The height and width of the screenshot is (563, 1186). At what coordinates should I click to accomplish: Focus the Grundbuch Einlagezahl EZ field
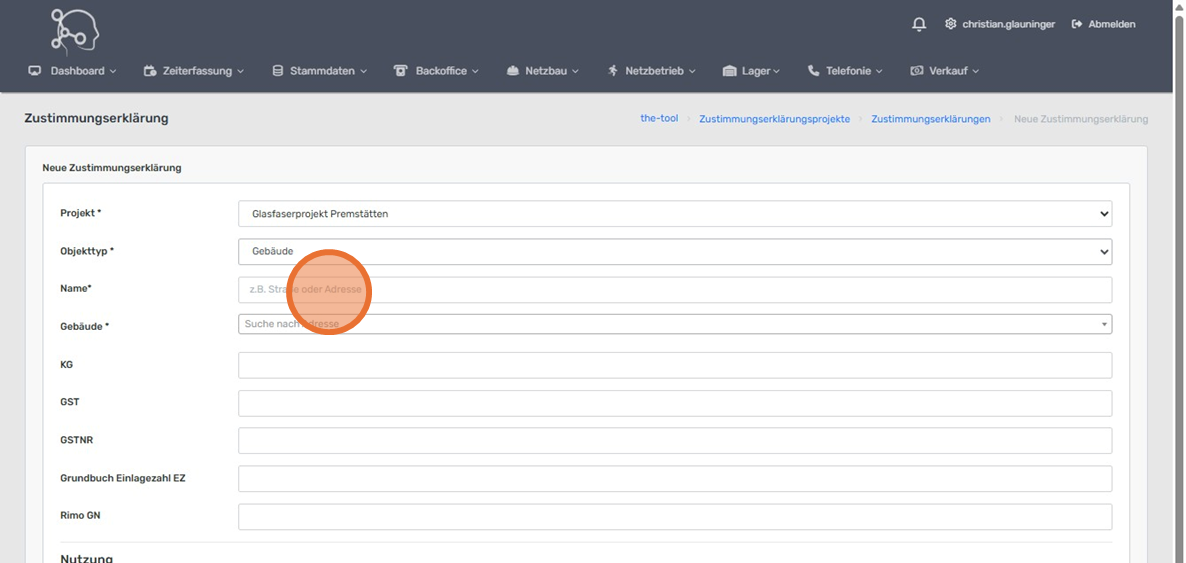pos(674,479)
